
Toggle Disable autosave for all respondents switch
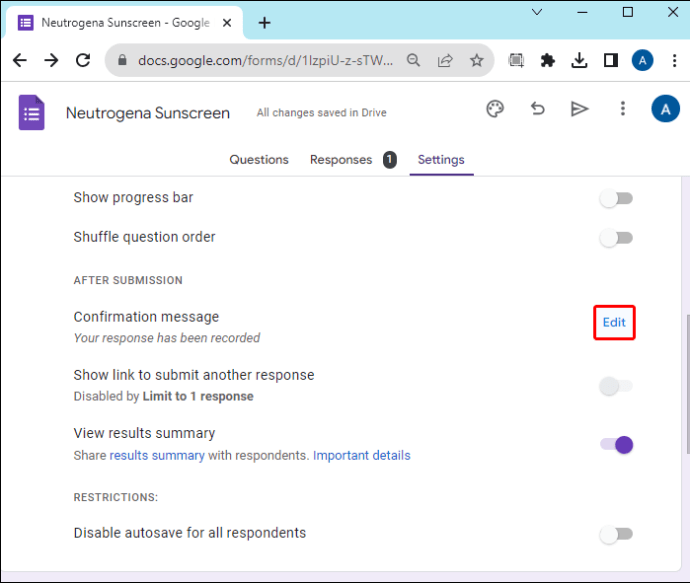tap(616, 534)
